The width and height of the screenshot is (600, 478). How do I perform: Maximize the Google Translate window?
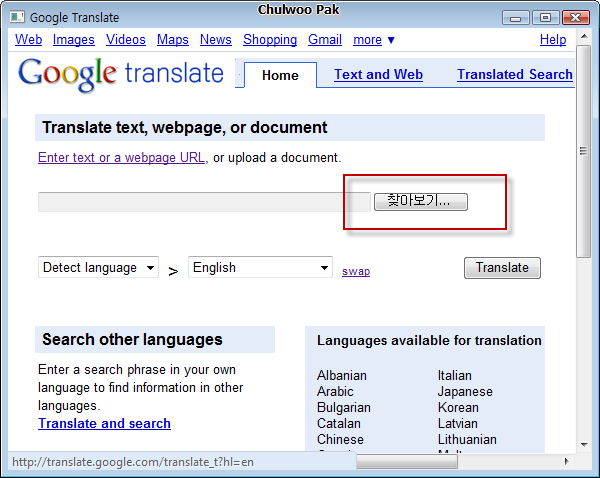pyautogui.click(x=545, y=18)
